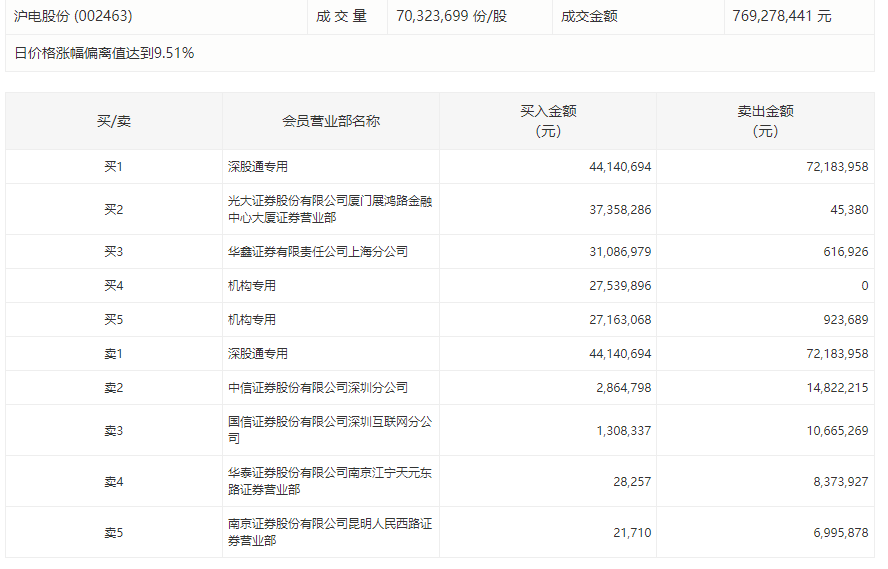Click buy amount 37,358,286
Viewport: 888px width, 569px height.
[x=620, y=209]
